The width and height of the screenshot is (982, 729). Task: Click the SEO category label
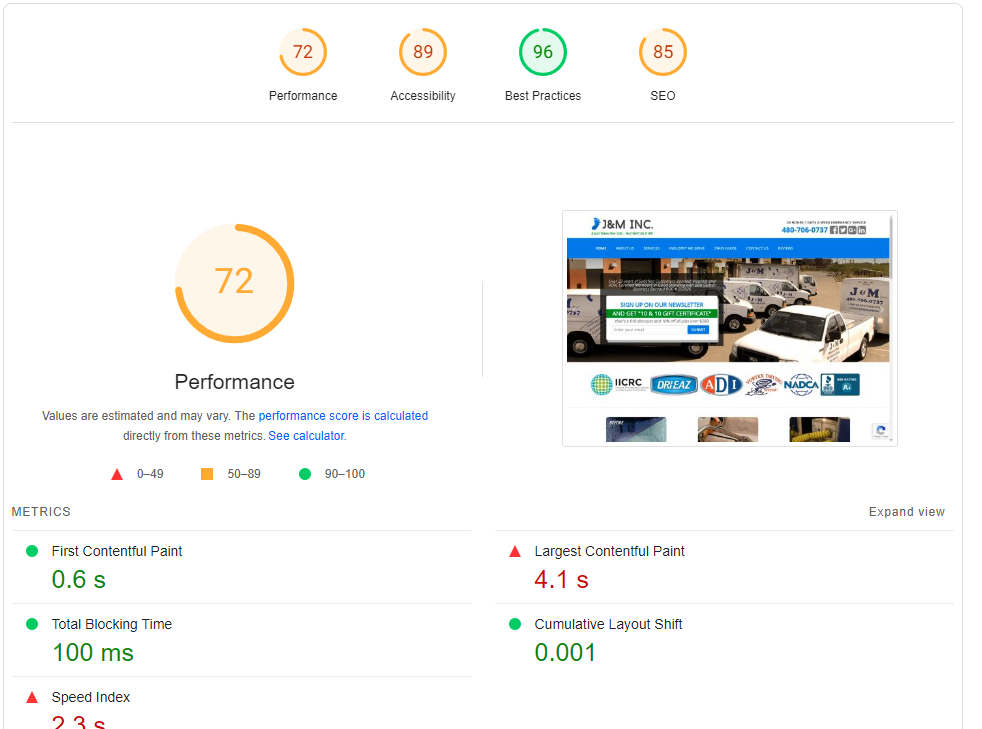coord(663,96)
